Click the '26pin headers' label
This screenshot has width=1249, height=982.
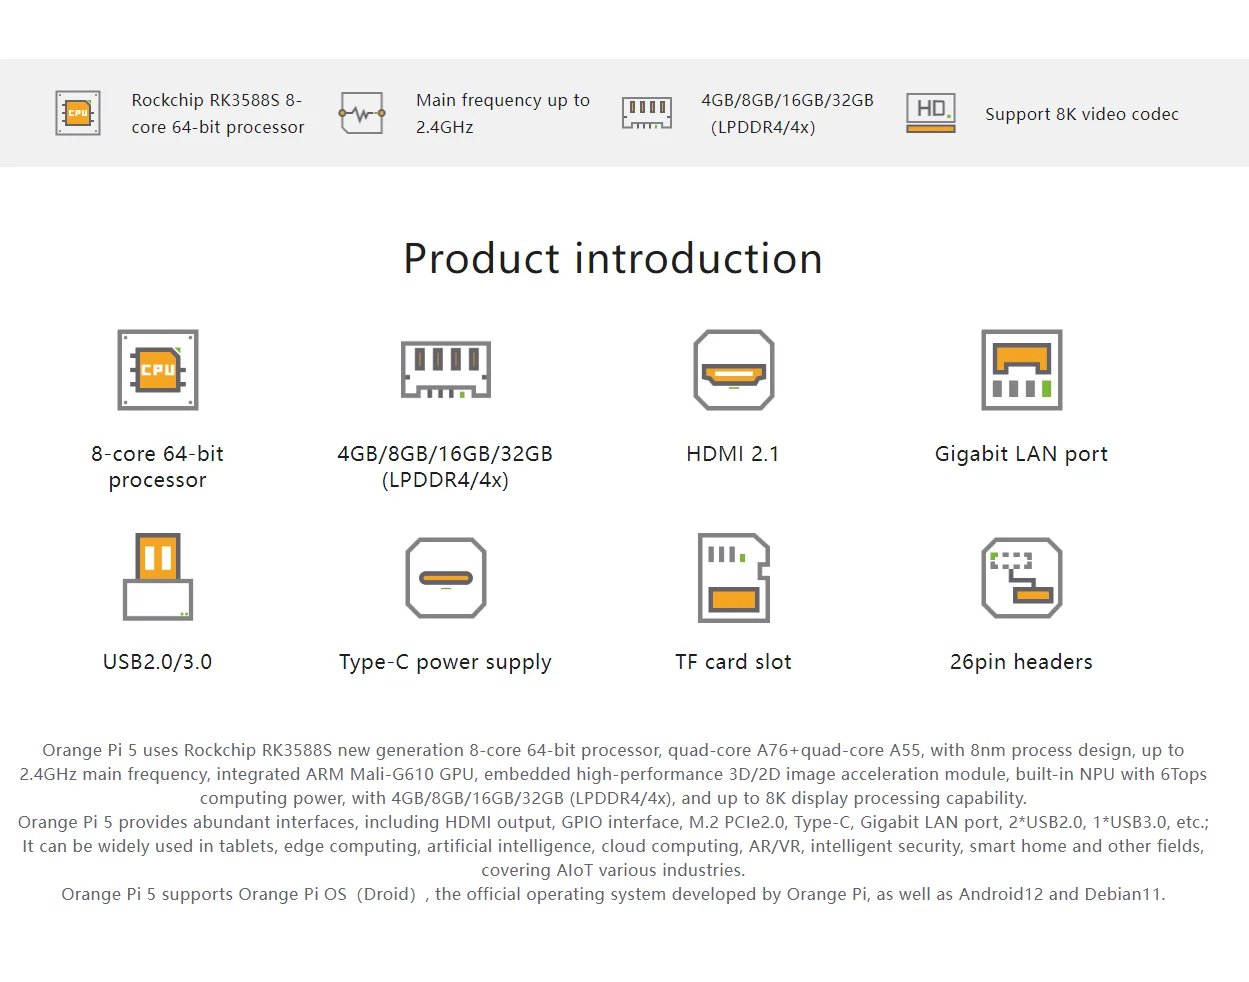click(1021, 662)
